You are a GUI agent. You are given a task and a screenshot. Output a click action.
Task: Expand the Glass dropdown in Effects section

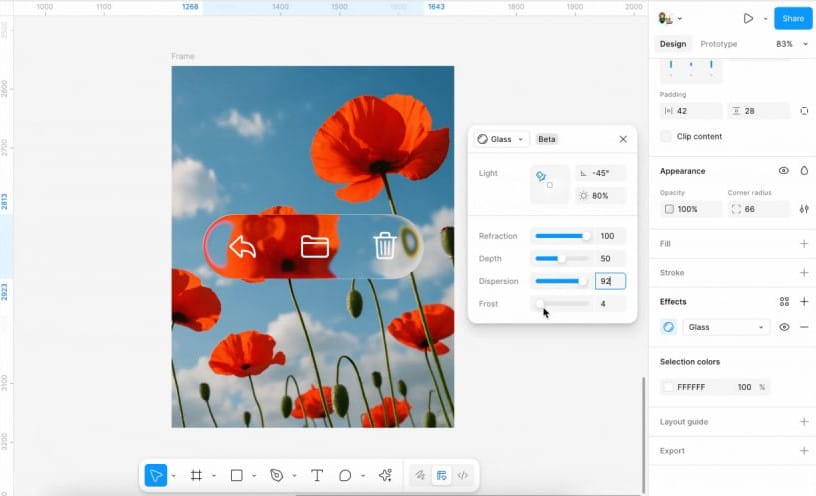[x=725, y=327]
